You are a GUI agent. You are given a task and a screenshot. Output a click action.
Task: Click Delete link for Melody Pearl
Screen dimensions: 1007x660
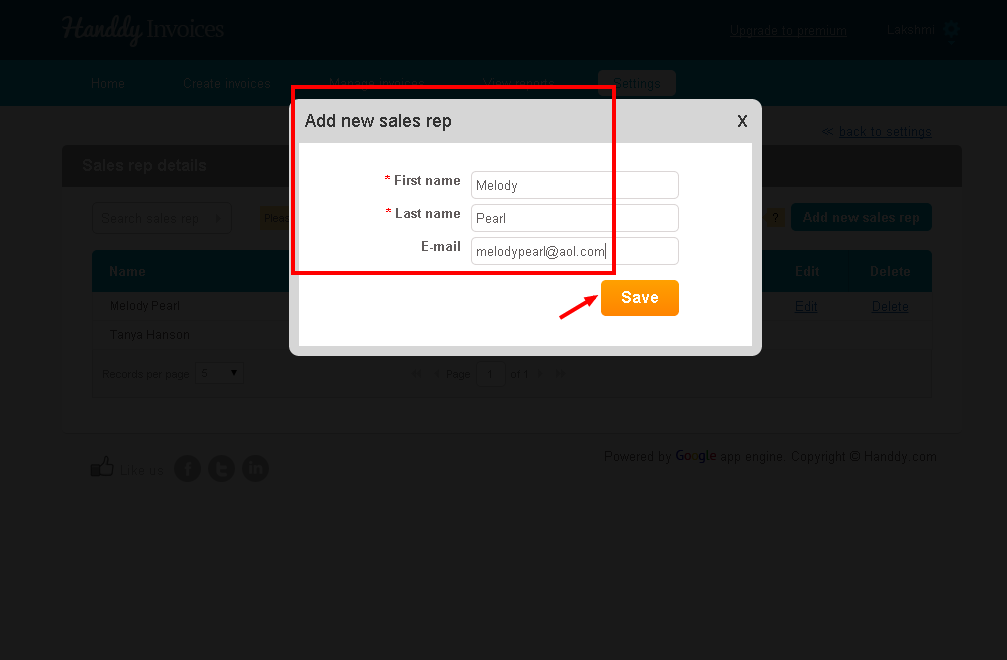890,306
